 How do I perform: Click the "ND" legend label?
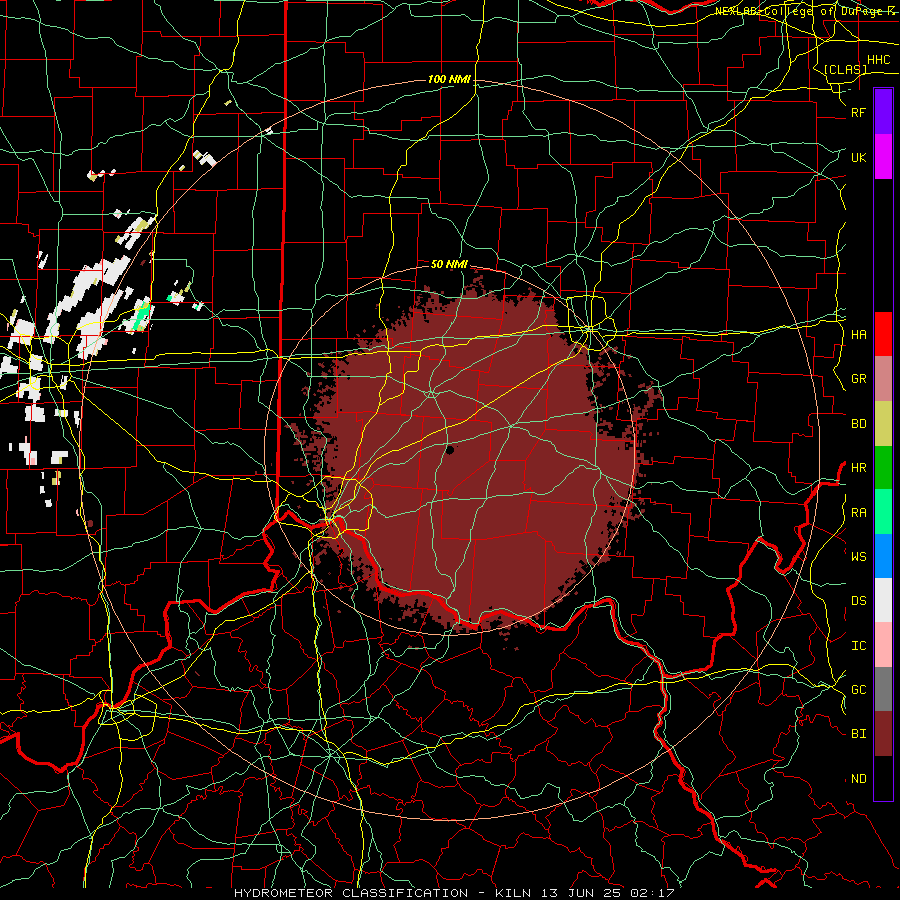(x=858, y=779)
